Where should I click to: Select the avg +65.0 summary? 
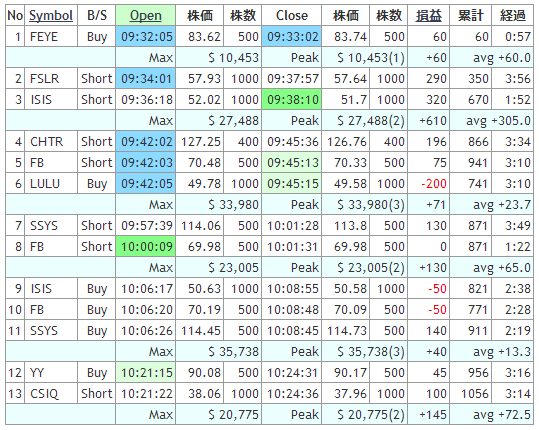(502, 267)
